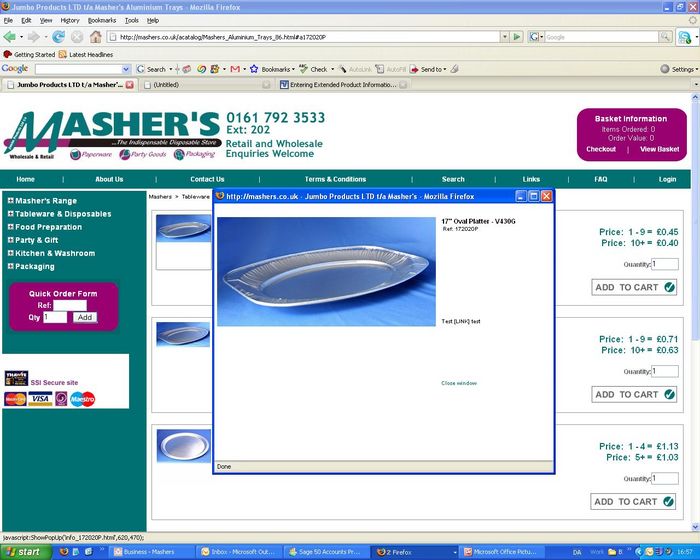This screenshot has width=700, height=560.
Task: Expand the Kitchen & Washroom category
Action: pyautogui.click(x=10, y=253)
